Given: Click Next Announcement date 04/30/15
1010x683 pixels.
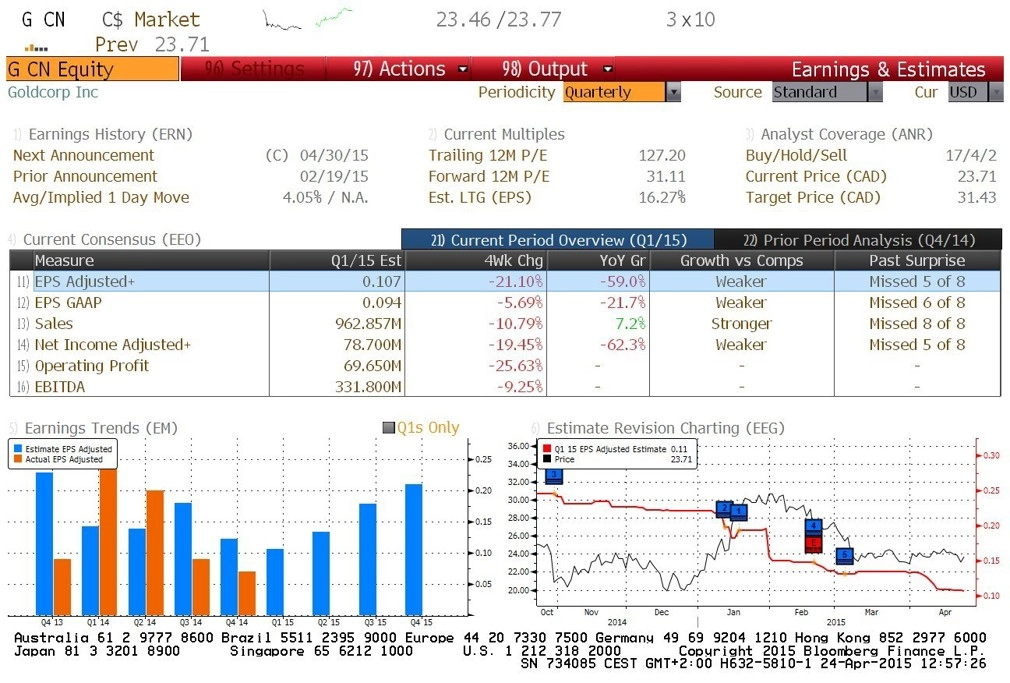Looking at the screenshot, I should click(x=334, y=155).
